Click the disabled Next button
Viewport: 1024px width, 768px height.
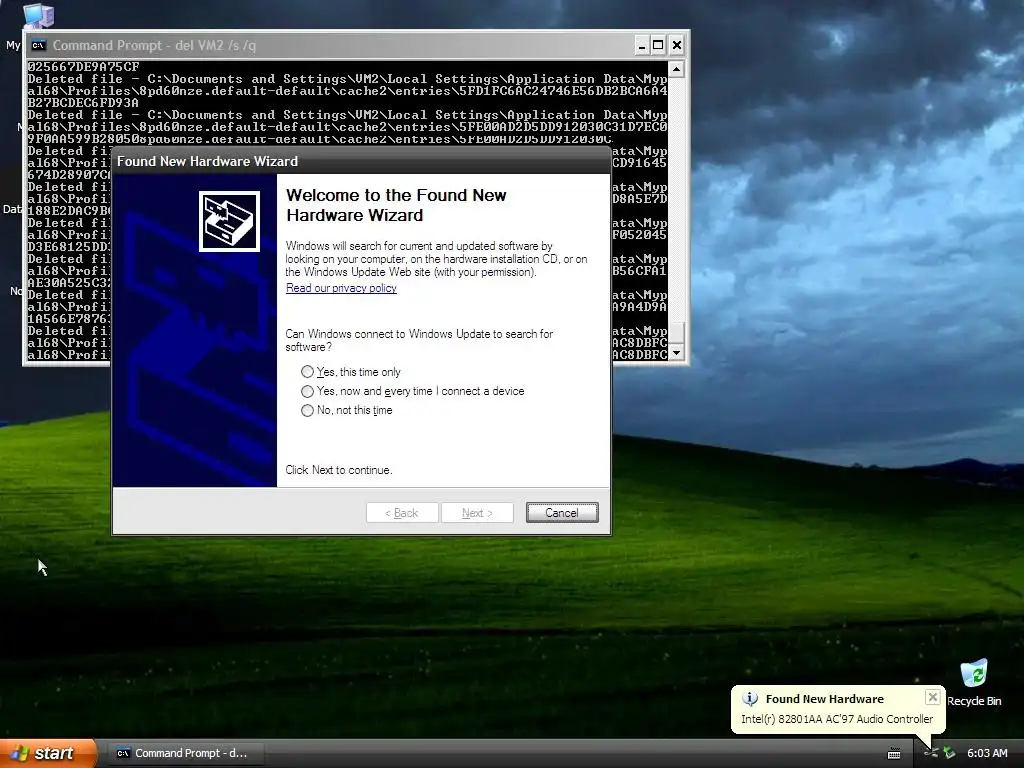point(477,513)
